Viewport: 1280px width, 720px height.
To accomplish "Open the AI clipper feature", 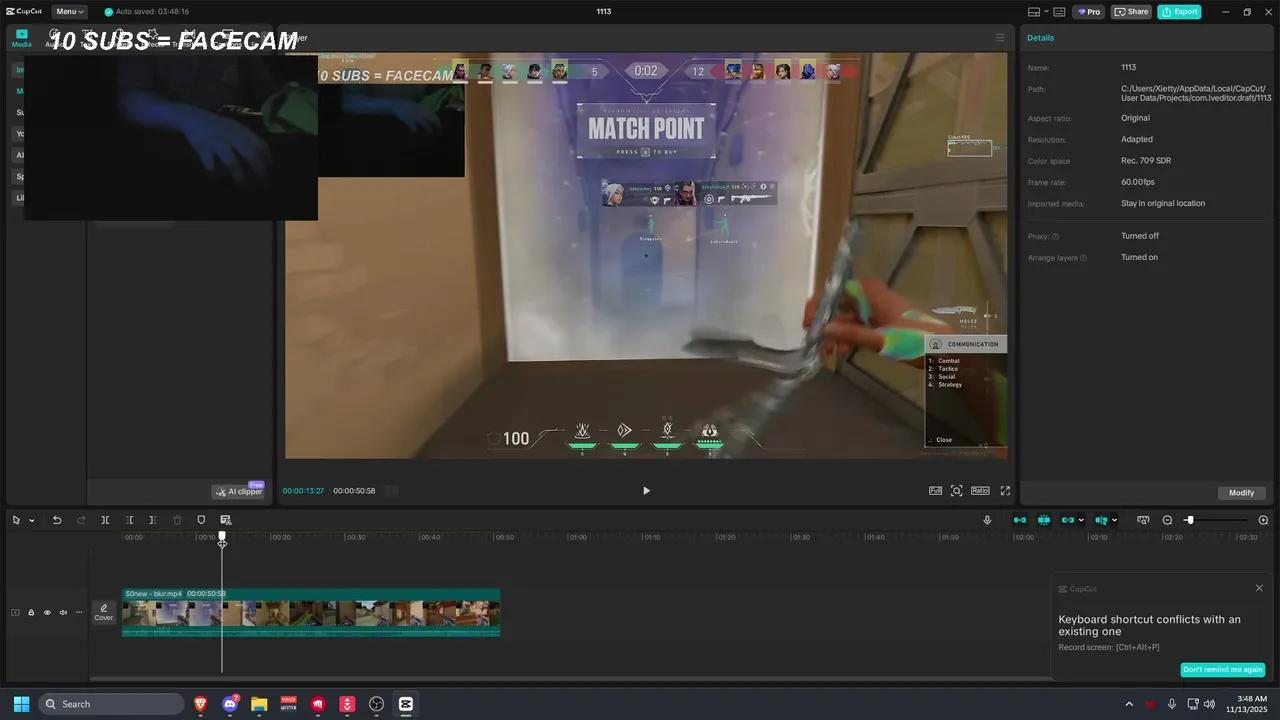I will click(x=239, y=491).
